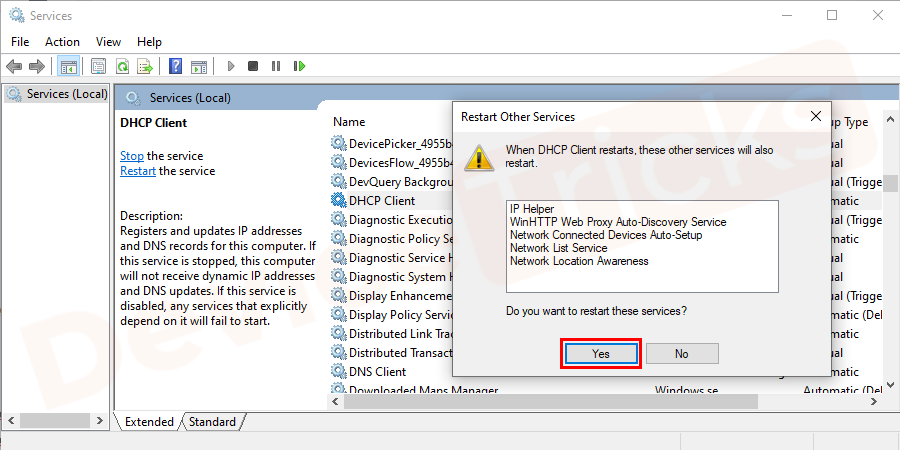Open the View menu
Screen dimensions: 900x450
click(108, 42)
